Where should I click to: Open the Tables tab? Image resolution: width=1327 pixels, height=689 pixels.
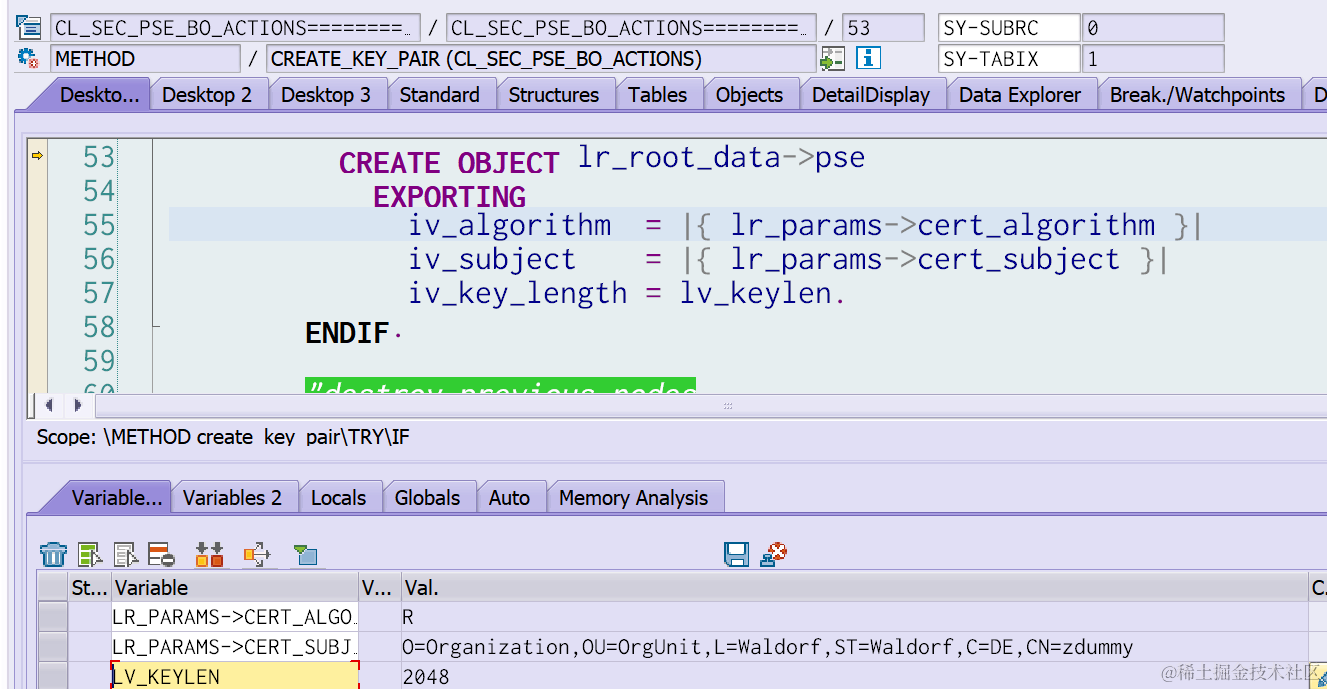click(x=657, y=95)
